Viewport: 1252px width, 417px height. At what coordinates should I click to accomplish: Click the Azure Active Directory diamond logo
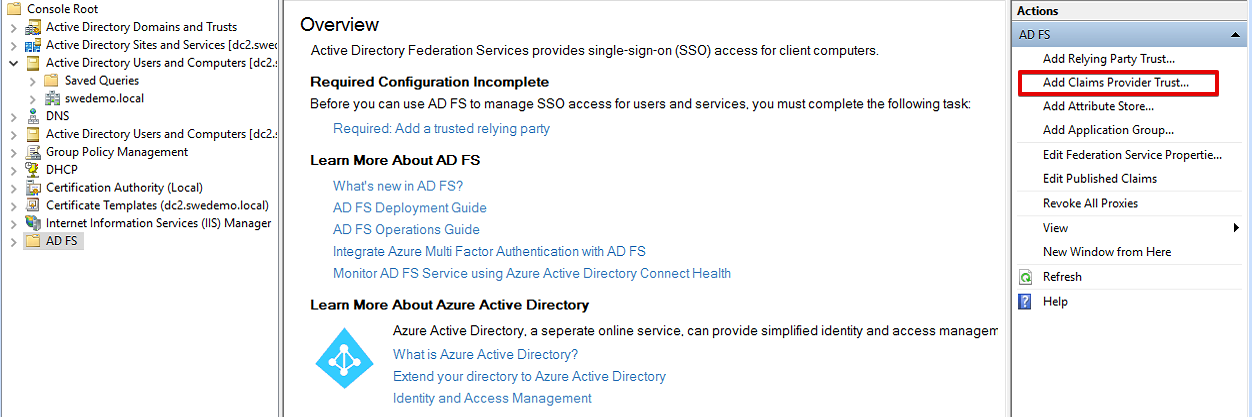coord(344,359)
